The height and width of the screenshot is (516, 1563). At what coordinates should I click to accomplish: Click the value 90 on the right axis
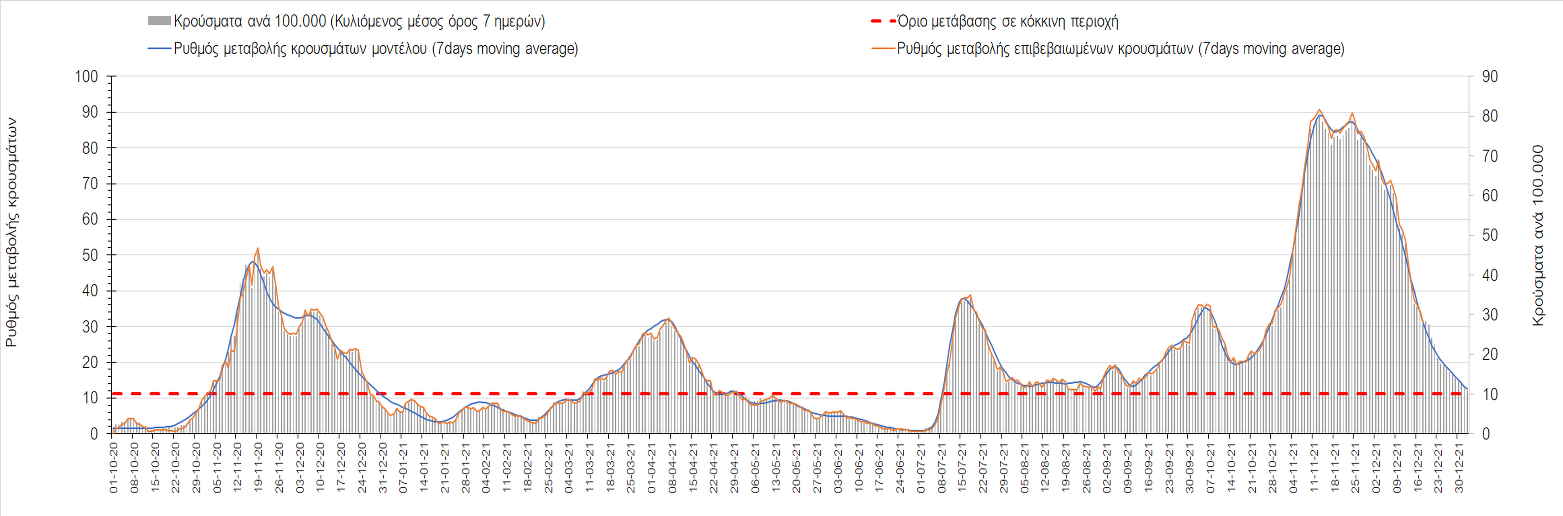click(x=1489, y=77)
